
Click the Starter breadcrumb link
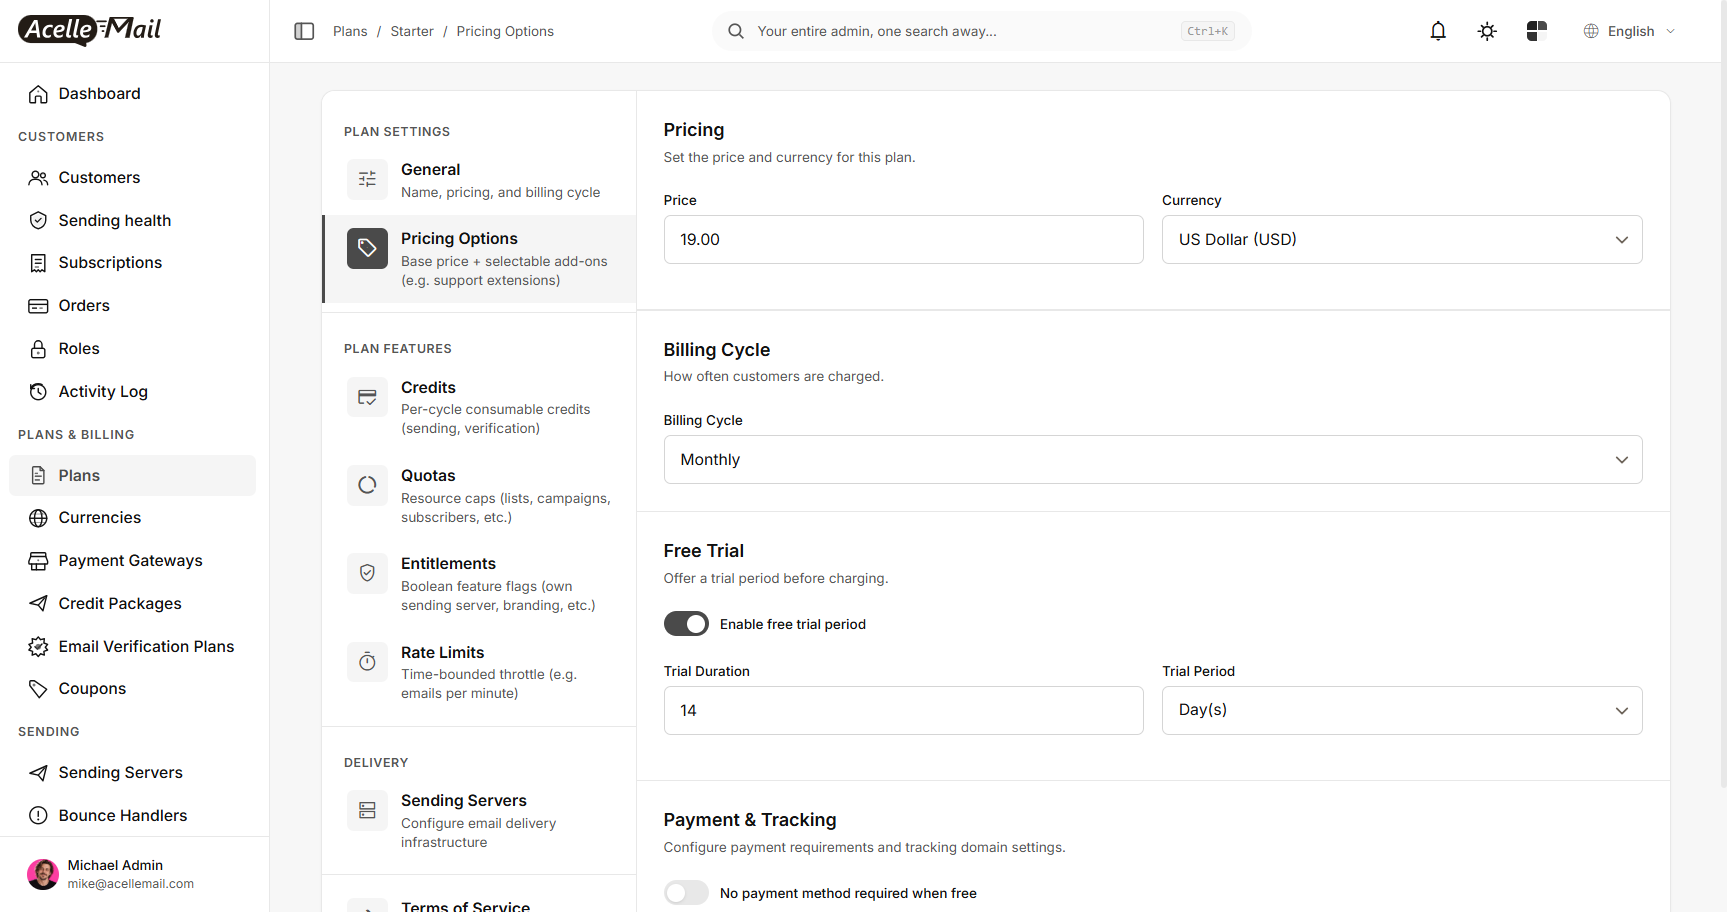tap(412, 31)
